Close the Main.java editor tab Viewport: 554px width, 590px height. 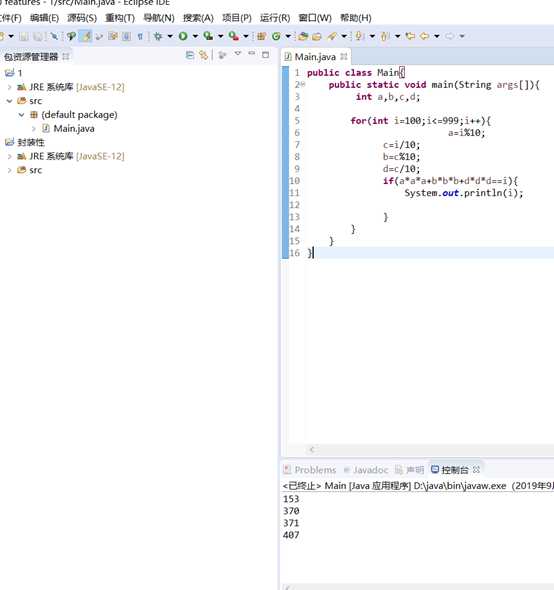point(344,56)
